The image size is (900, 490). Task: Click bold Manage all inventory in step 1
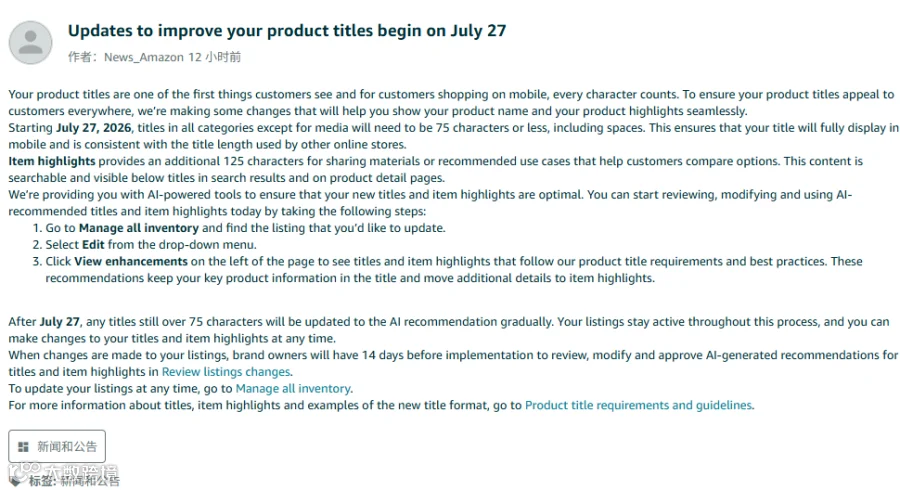(x=139, y=228)
